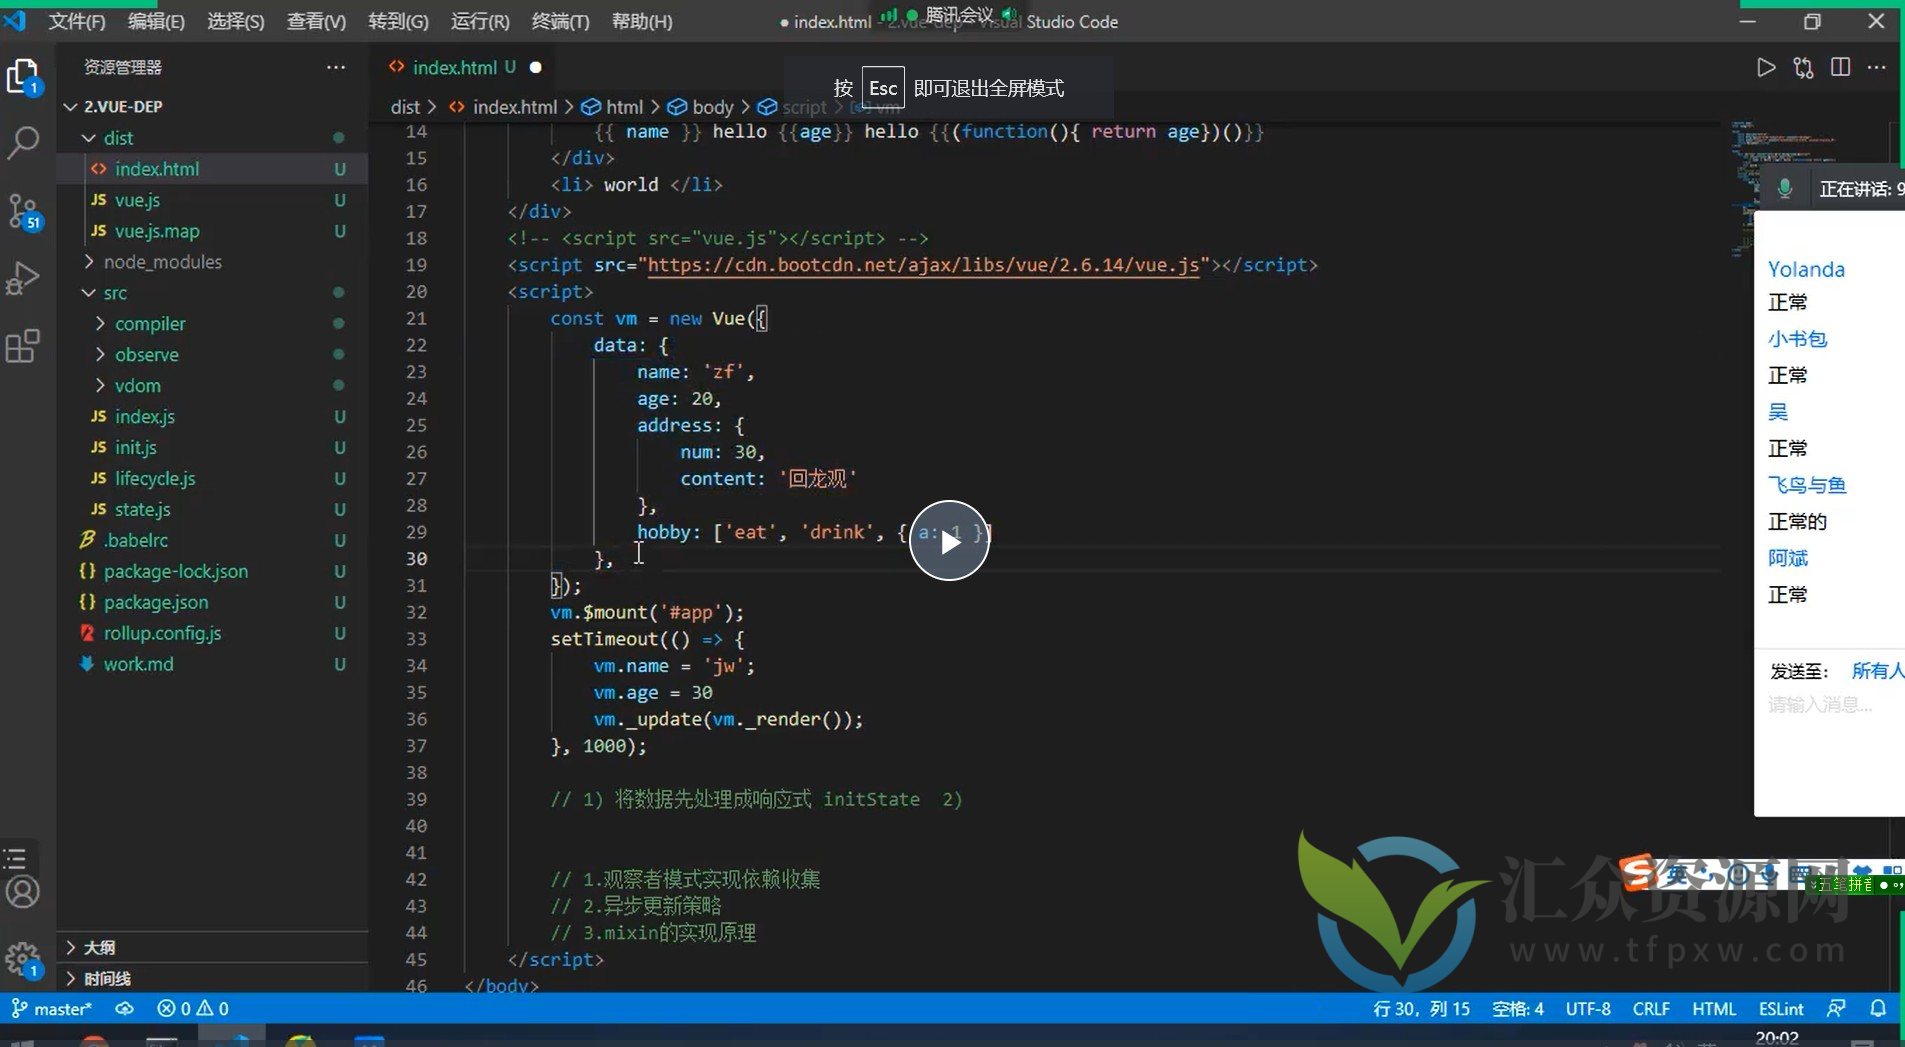Open Run and Debug view
Screen dimensions: 1905x1047
pyautogui.click(x=23, y=278)
